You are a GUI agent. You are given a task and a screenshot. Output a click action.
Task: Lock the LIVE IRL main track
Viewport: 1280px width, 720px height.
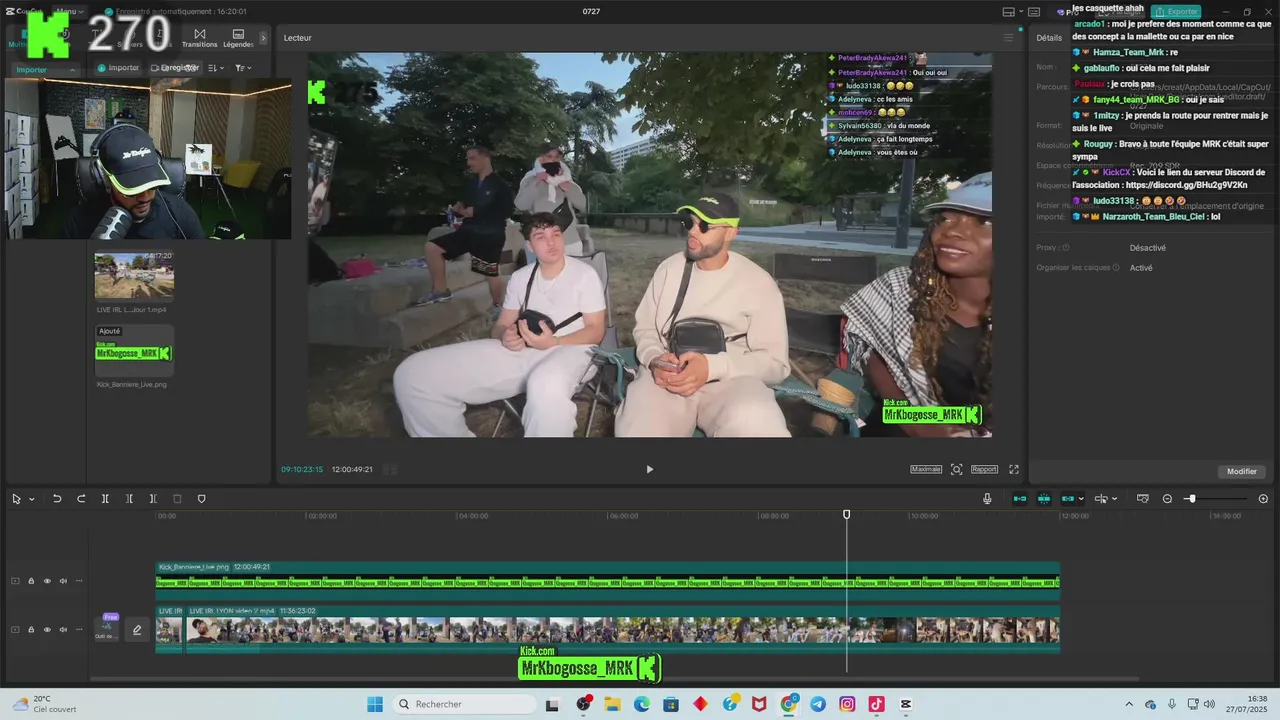click(31, 630)
